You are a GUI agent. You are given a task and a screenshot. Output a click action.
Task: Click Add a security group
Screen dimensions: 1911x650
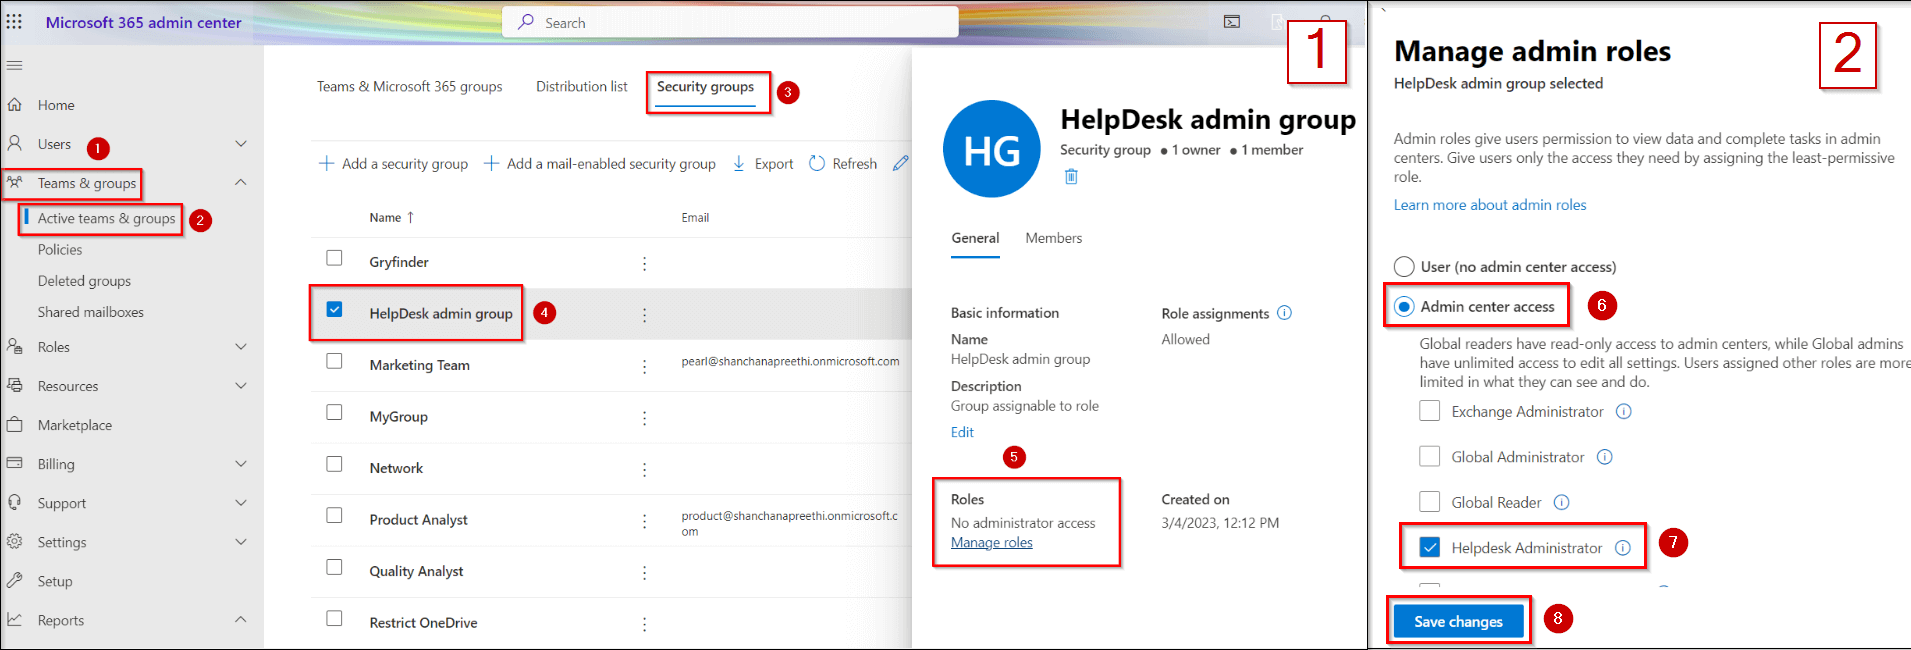393,163
